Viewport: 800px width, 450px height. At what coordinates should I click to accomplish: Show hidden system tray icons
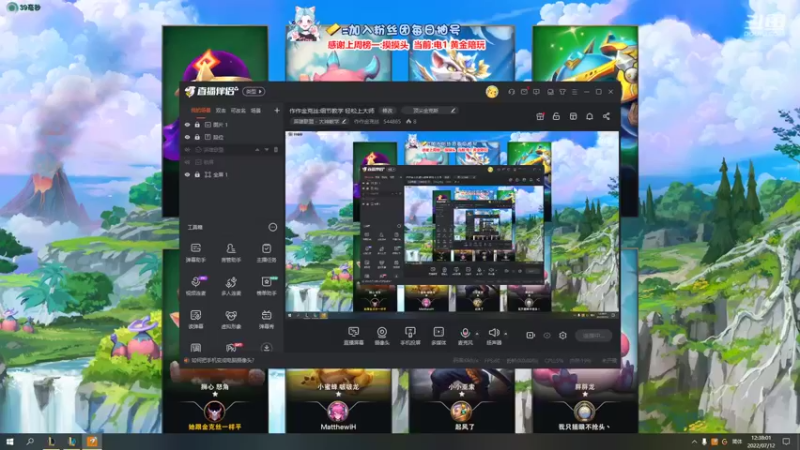[694, 442]
